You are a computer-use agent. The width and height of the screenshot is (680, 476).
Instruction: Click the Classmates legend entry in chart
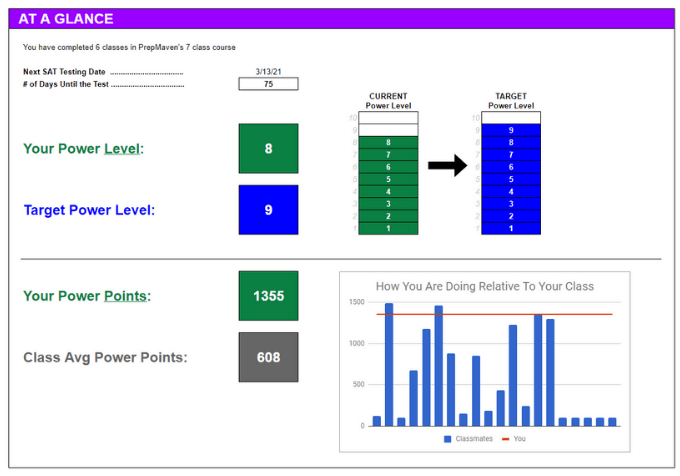pyautogui.click(x=467, y=439)
